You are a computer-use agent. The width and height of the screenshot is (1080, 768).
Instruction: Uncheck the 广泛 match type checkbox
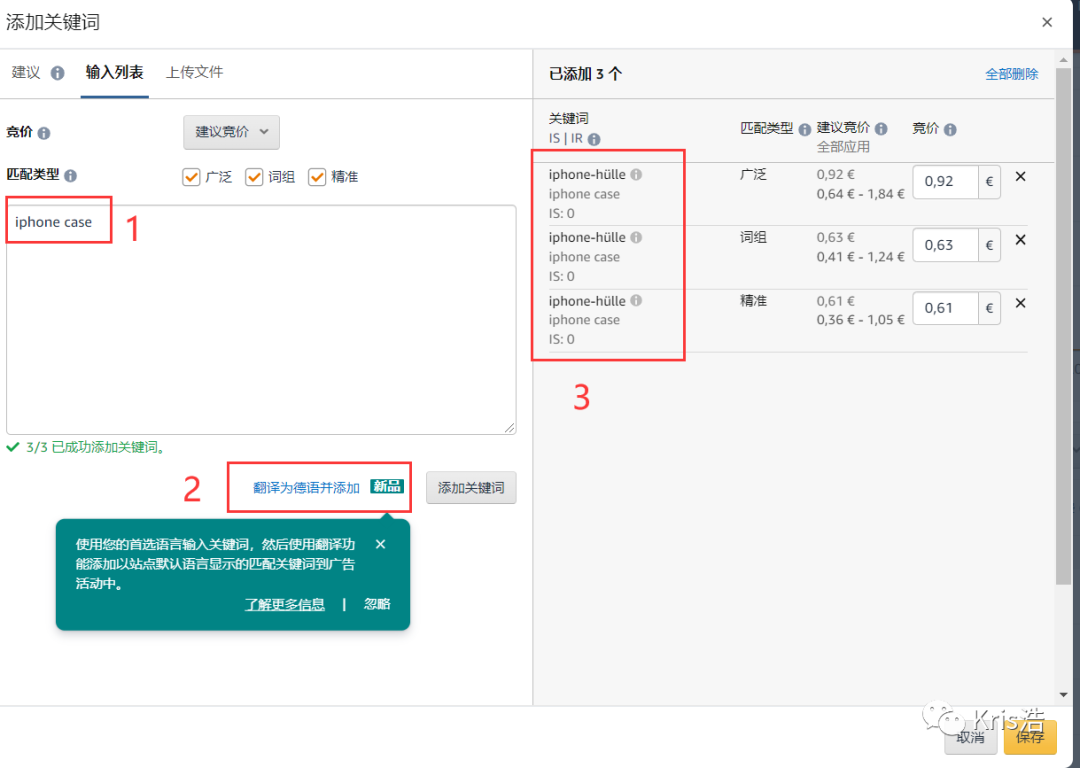(x=191, y=176)
